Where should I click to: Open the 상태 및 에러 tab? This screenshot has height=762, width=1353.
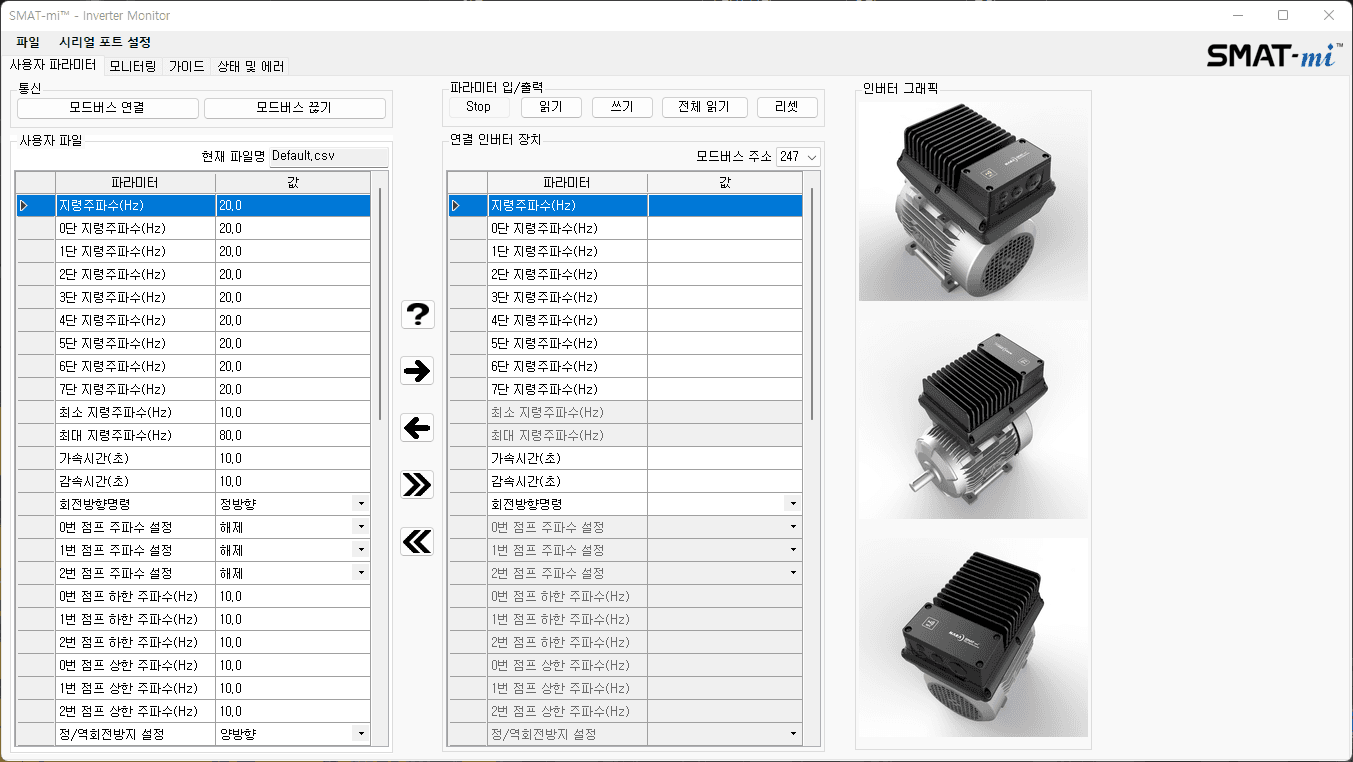point(250,66)
